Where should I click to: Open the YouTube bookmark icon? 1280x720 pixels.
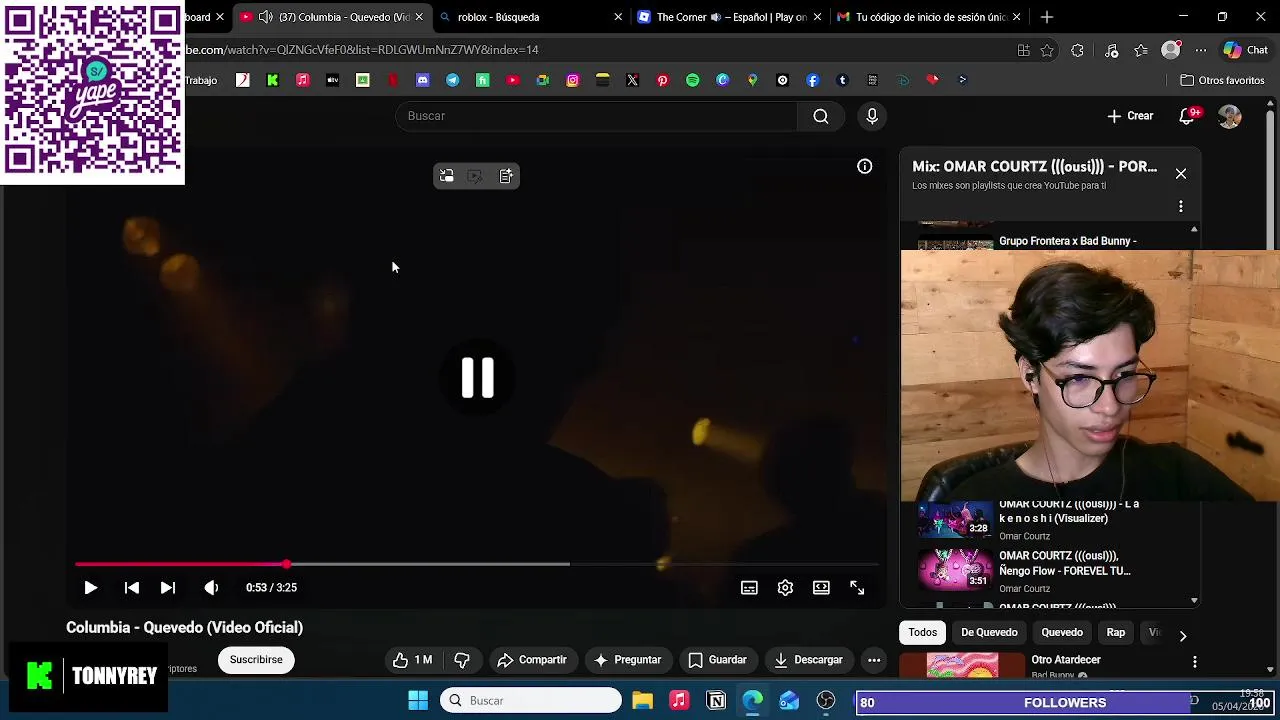(513, 80)
